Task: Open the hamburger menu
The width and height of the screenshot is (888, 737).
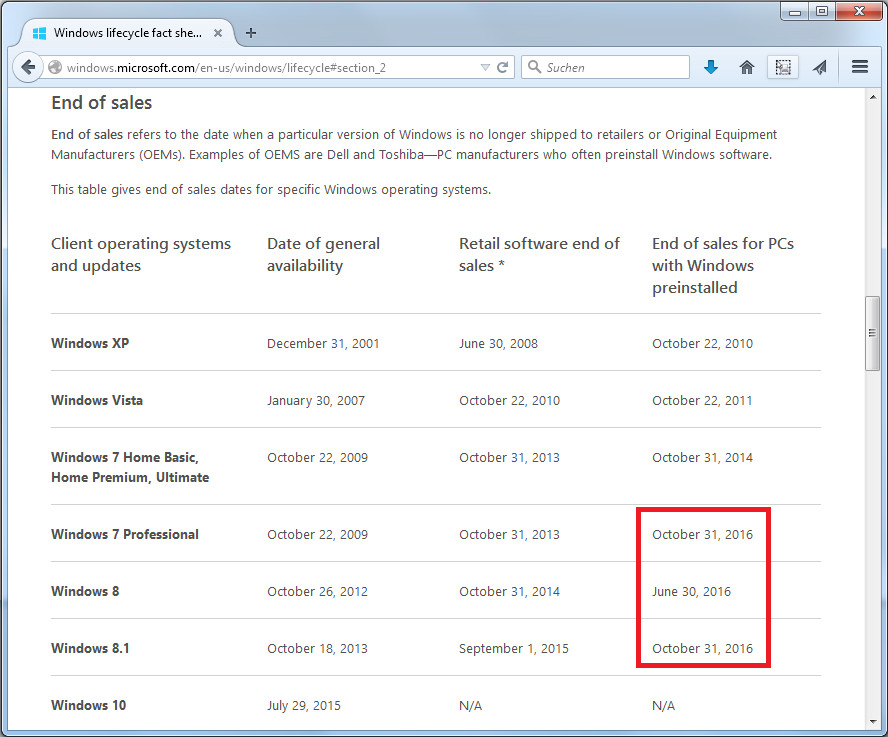Action: [x=860, y=67]
